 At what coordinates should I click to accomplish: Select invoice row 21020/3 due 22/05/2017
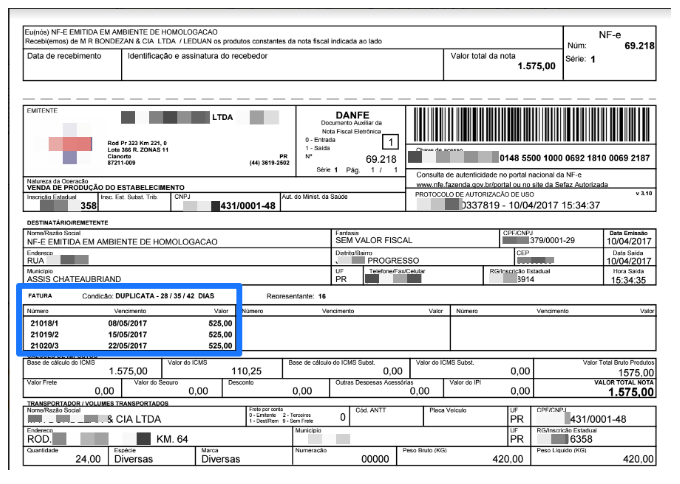tap(132, 345)
